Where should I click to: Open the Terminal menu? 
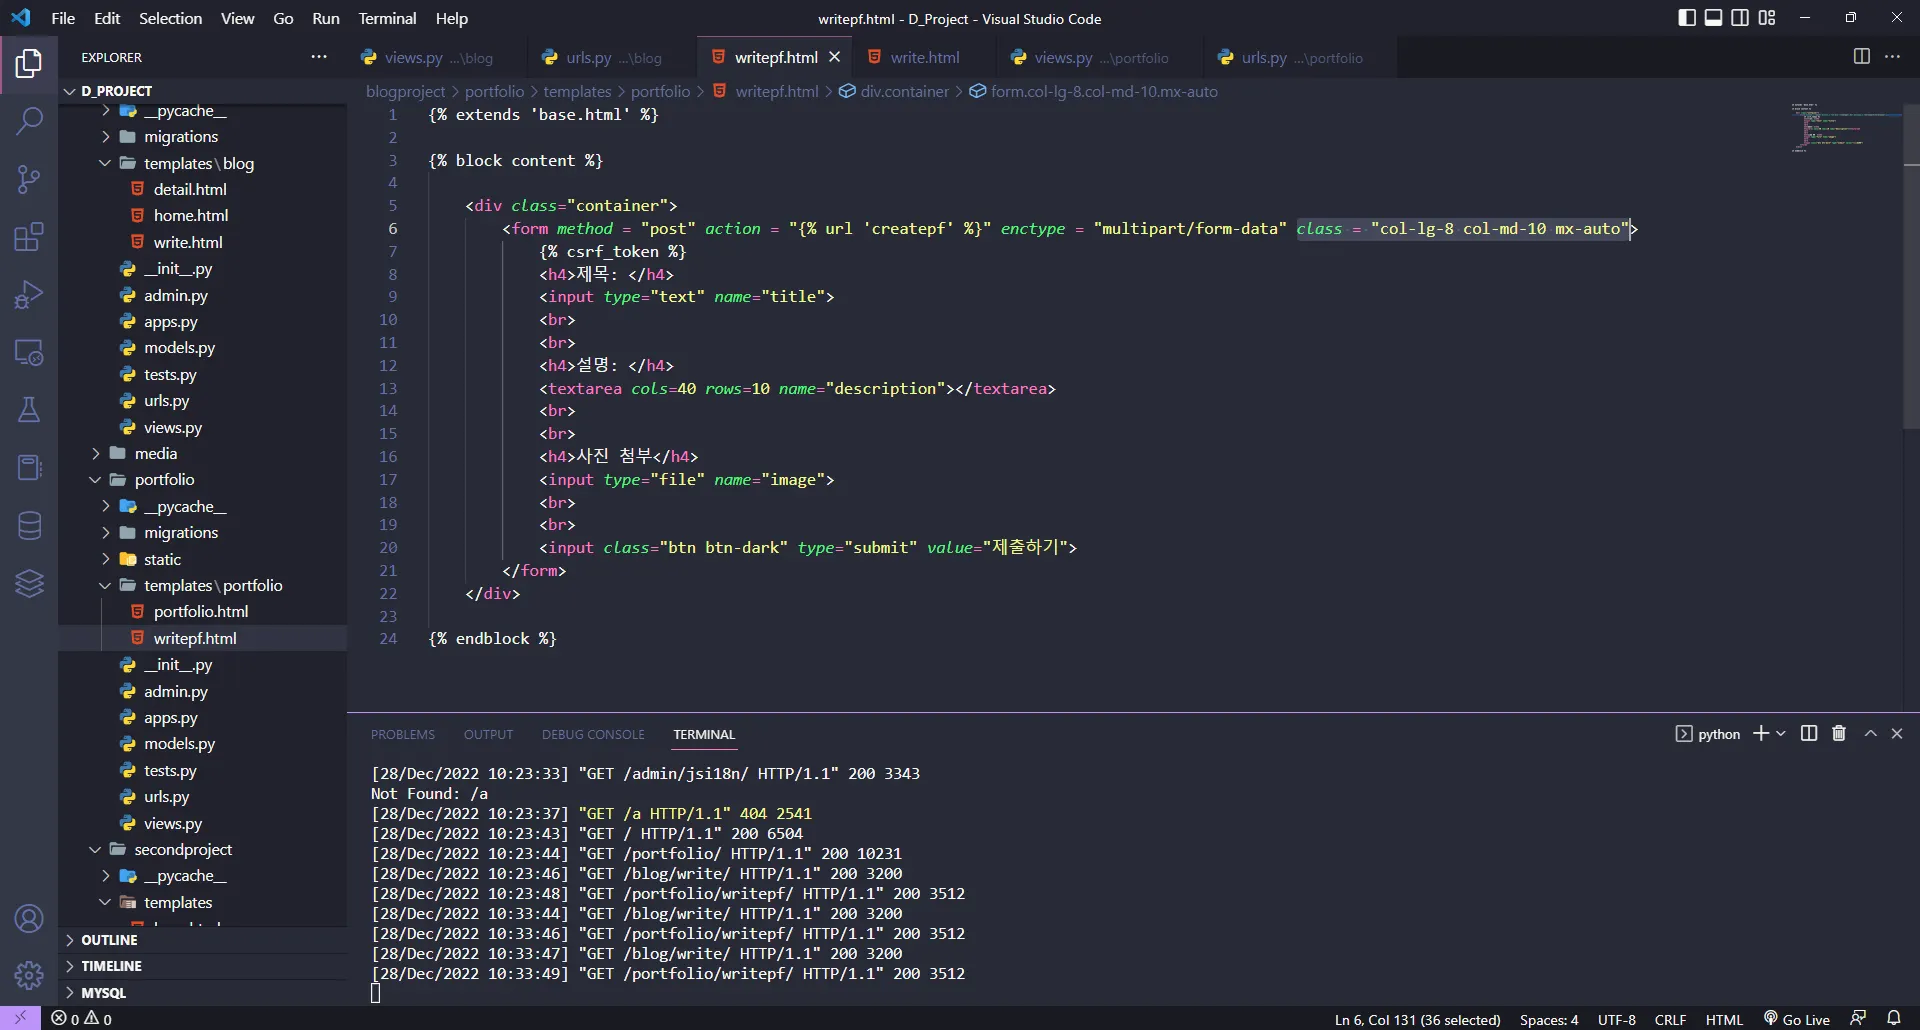coord(387,18)
